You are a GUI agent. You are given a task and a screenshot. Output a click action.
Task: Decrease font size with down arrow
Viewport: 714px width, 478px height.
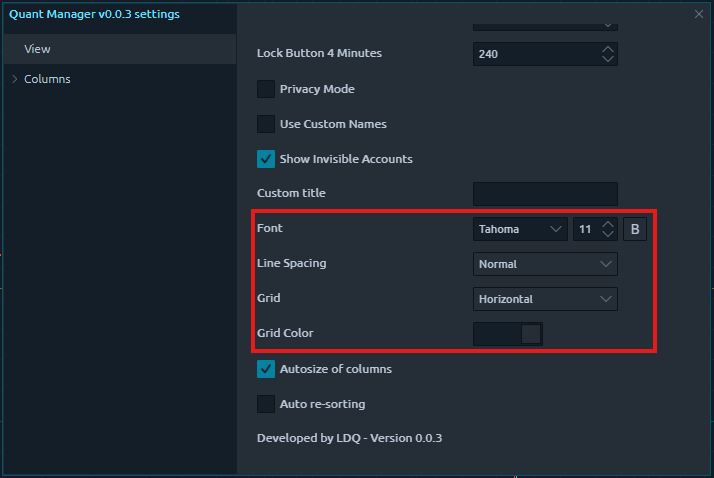(607, 235)
